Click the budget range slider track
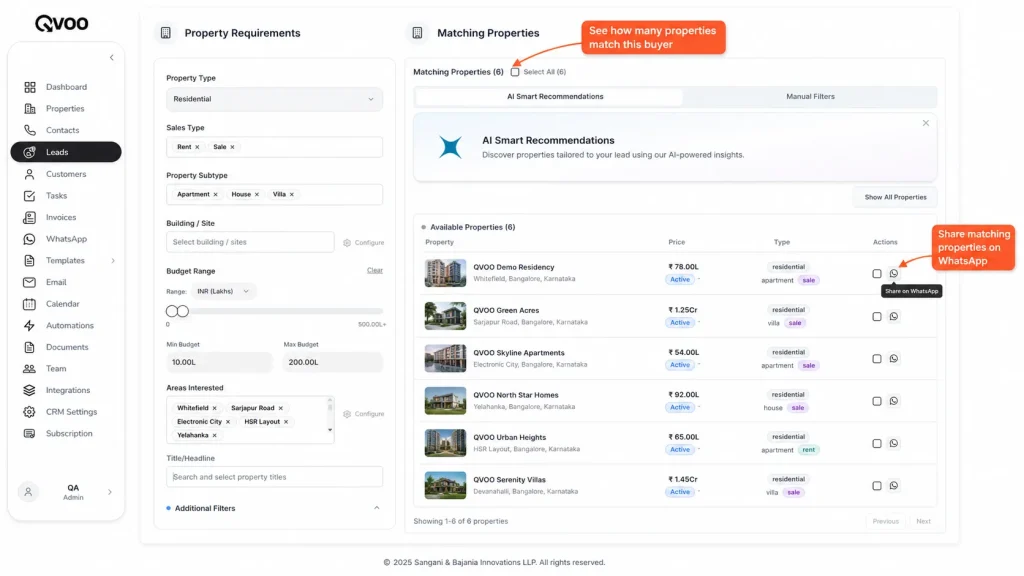The height and width of the screenshot is (576, 1024). tap(274, 312)
